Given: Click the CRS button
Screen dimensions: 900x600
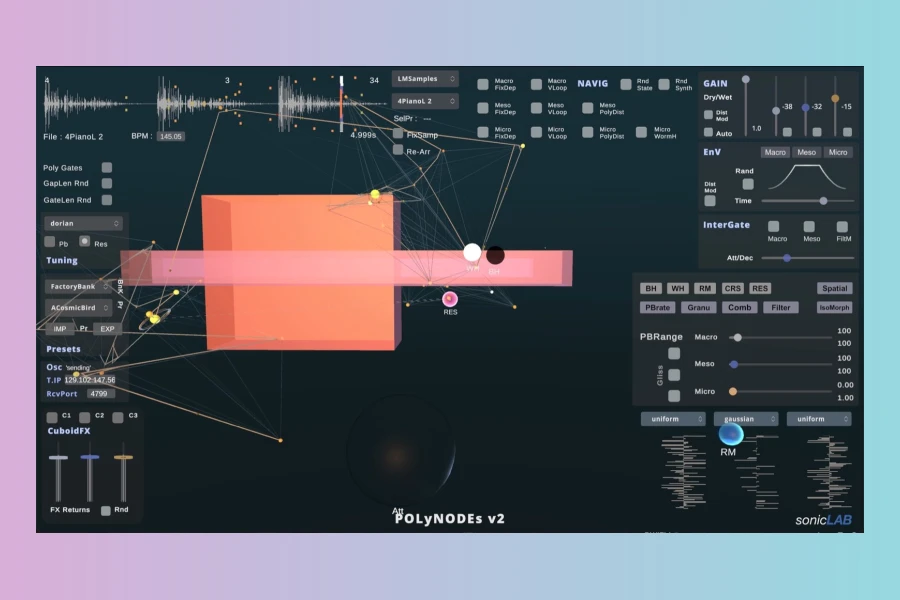Looking at the screenshot, I should click(732, 288).
